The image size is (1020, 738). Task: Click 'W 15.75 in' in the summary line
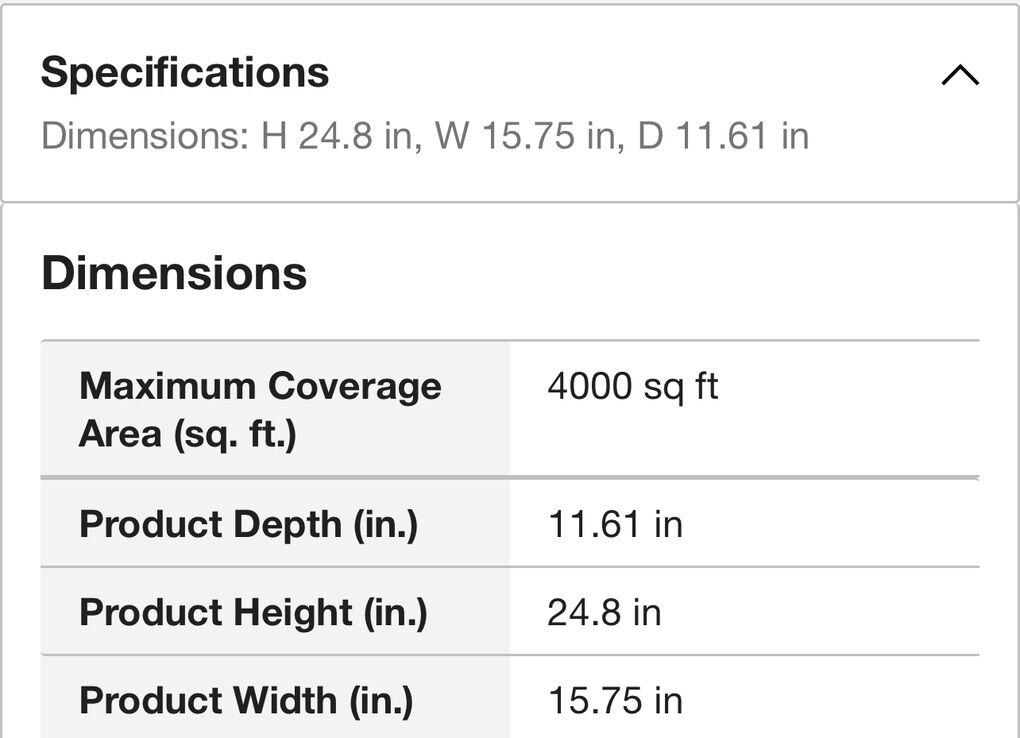point(526,136)
